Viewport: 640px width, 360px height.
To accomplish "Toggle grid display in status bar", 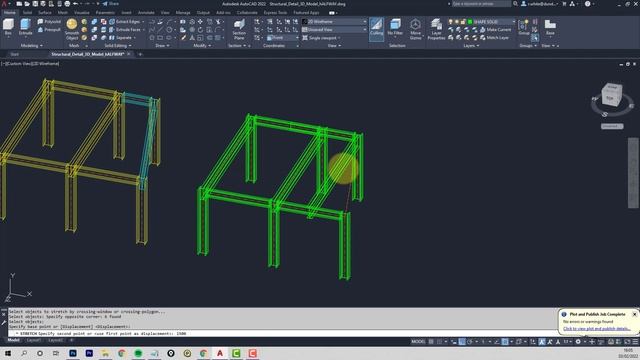I will [x=431, y=342].
